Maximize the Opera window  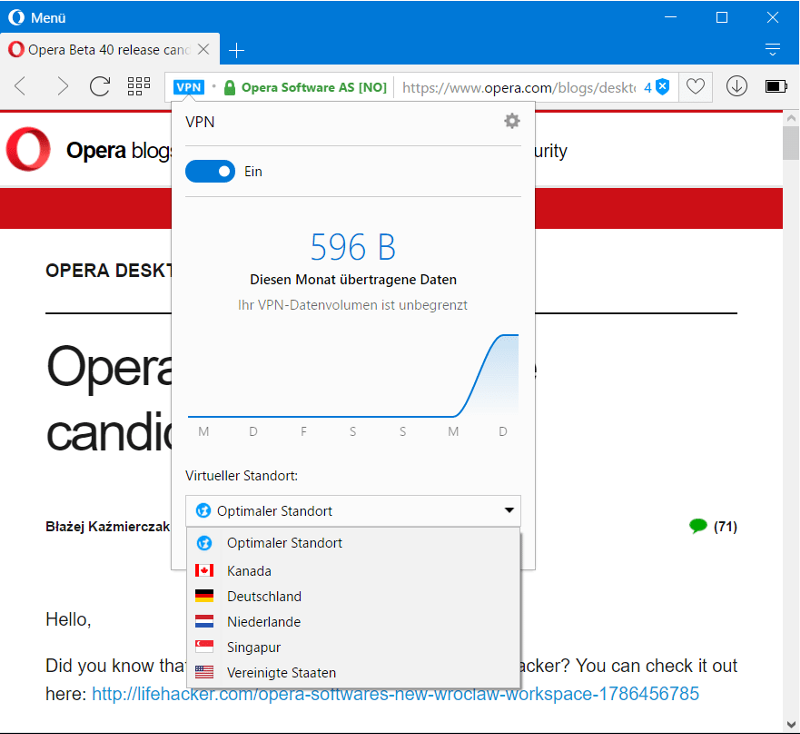point(721,17)
